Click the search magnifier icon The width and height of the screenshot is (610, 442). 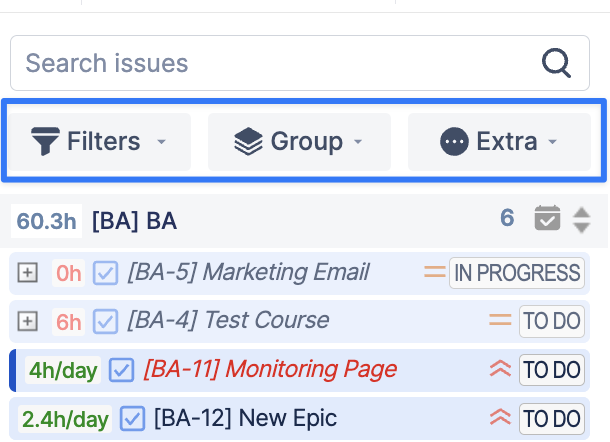click(556, 64)
